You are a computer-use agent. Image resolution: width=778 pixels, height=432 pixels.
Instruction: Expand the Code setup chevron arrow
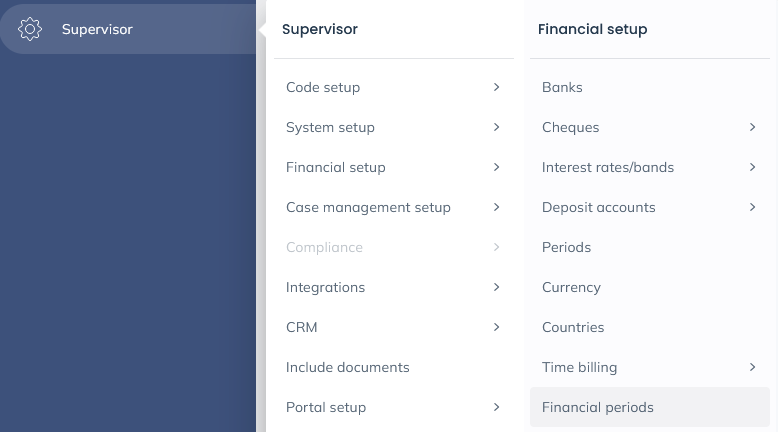coord(496,87)
